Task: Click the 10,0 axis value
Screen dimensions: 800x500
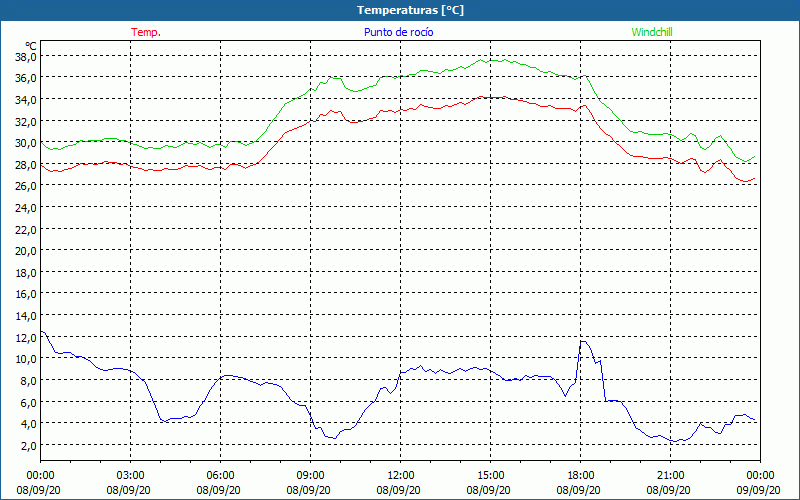Action: [x=26, y=359]
